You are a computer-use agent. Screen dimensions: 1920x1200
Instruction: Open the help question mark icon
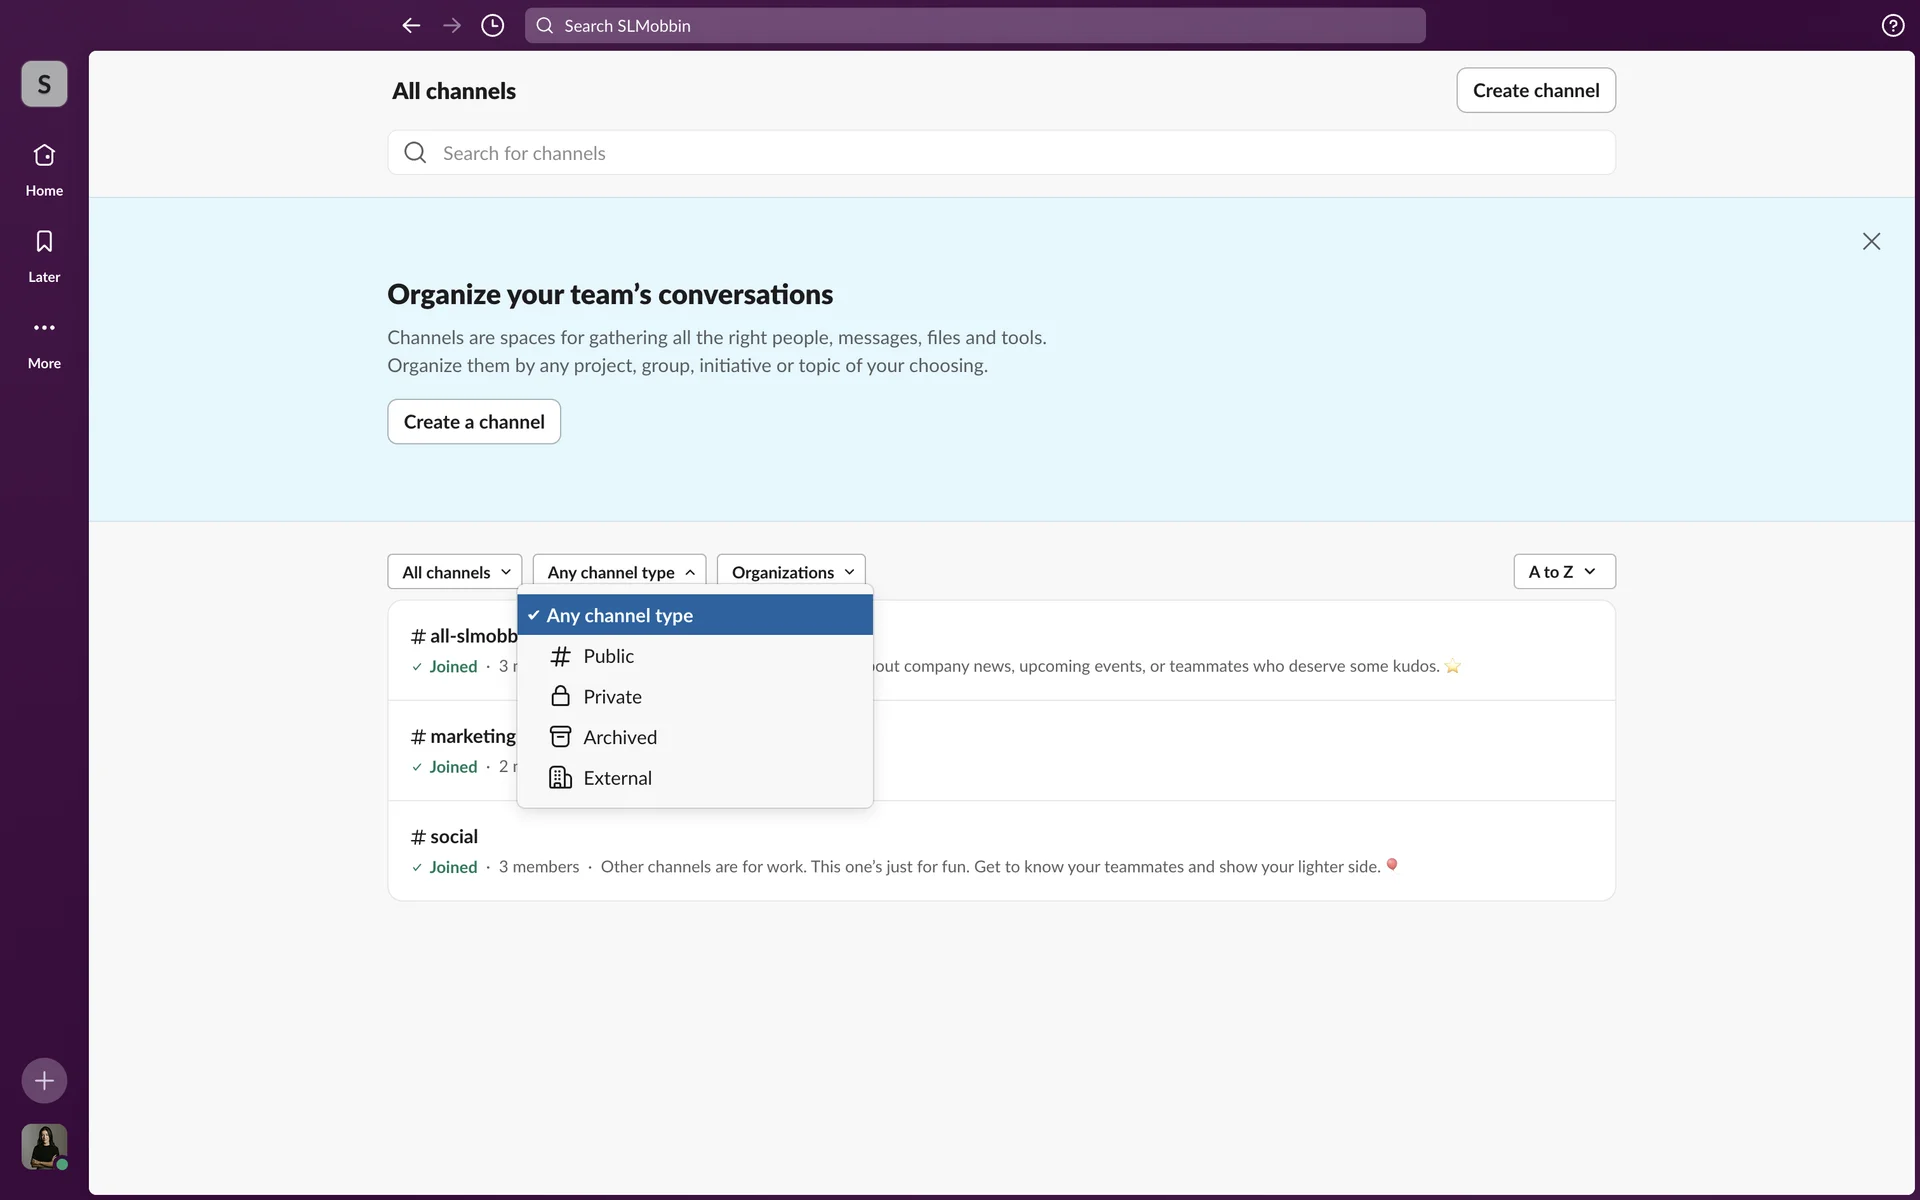[x=1892, y=26]
